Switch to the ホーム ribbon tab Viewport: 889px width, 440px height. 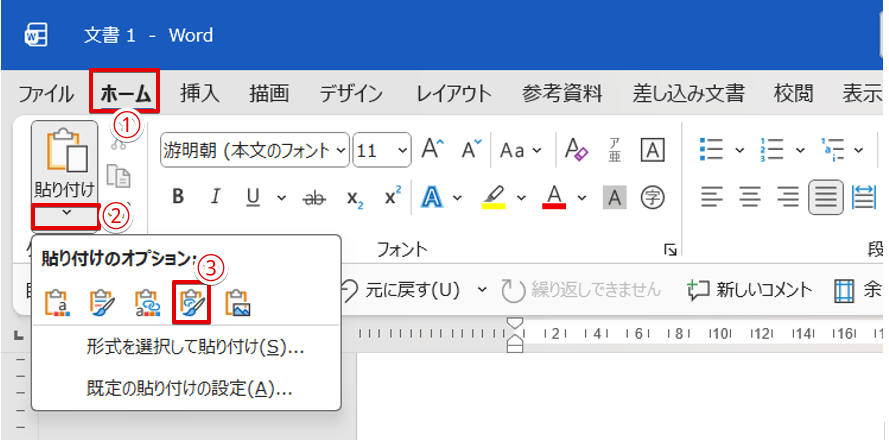pyautogui.click(x=125, y=94)
